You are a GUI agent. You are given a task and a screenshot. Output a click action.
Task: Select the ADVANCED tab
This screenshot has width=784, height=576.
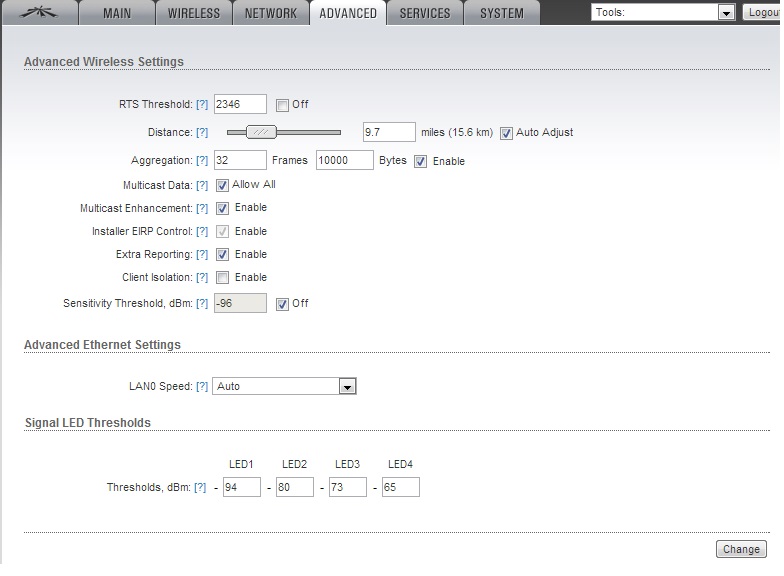(348, 12)
